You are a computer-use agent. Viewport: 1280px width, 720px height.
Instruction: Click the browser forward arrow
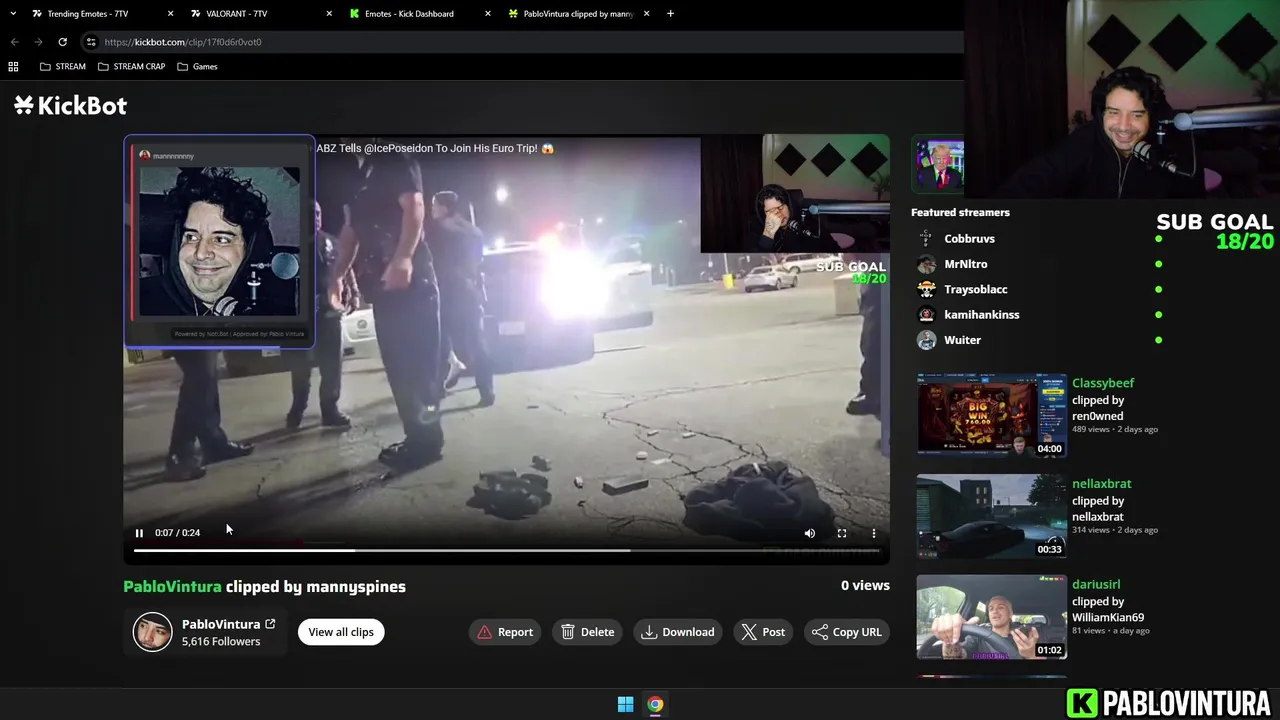pos(38,42)
